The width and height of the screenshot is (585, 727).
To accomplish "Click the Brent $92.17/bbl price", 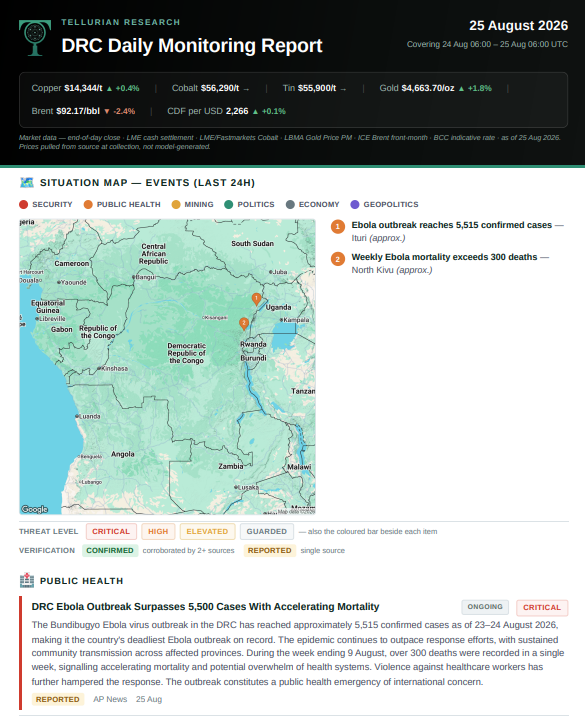I will [x=78, y=111].
